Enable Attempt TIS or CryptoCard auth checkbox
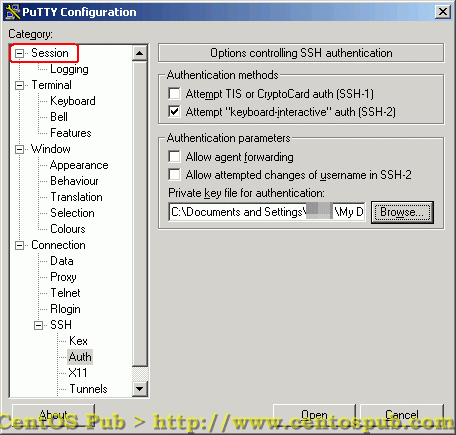 pyautogui.click(x=174, y=94)
